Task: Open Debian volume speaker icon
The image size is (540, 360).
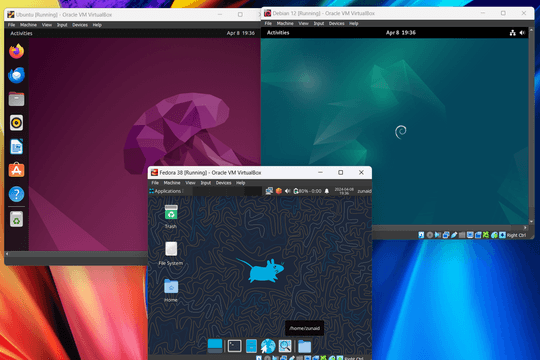Action: pyautogui.click(x=522, y=33)
